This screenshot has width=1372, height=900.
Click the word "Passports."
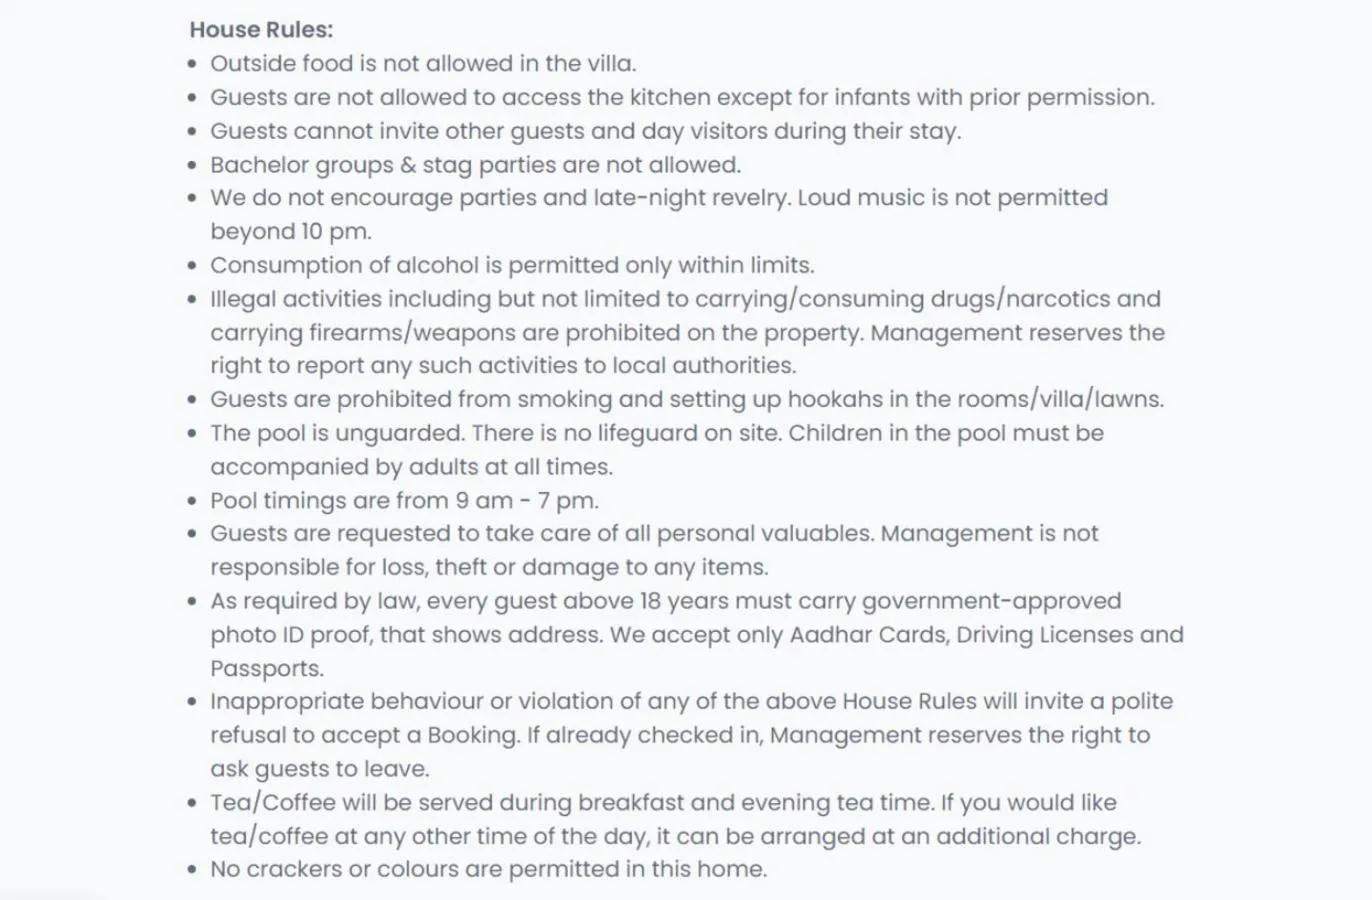(267, 669)
